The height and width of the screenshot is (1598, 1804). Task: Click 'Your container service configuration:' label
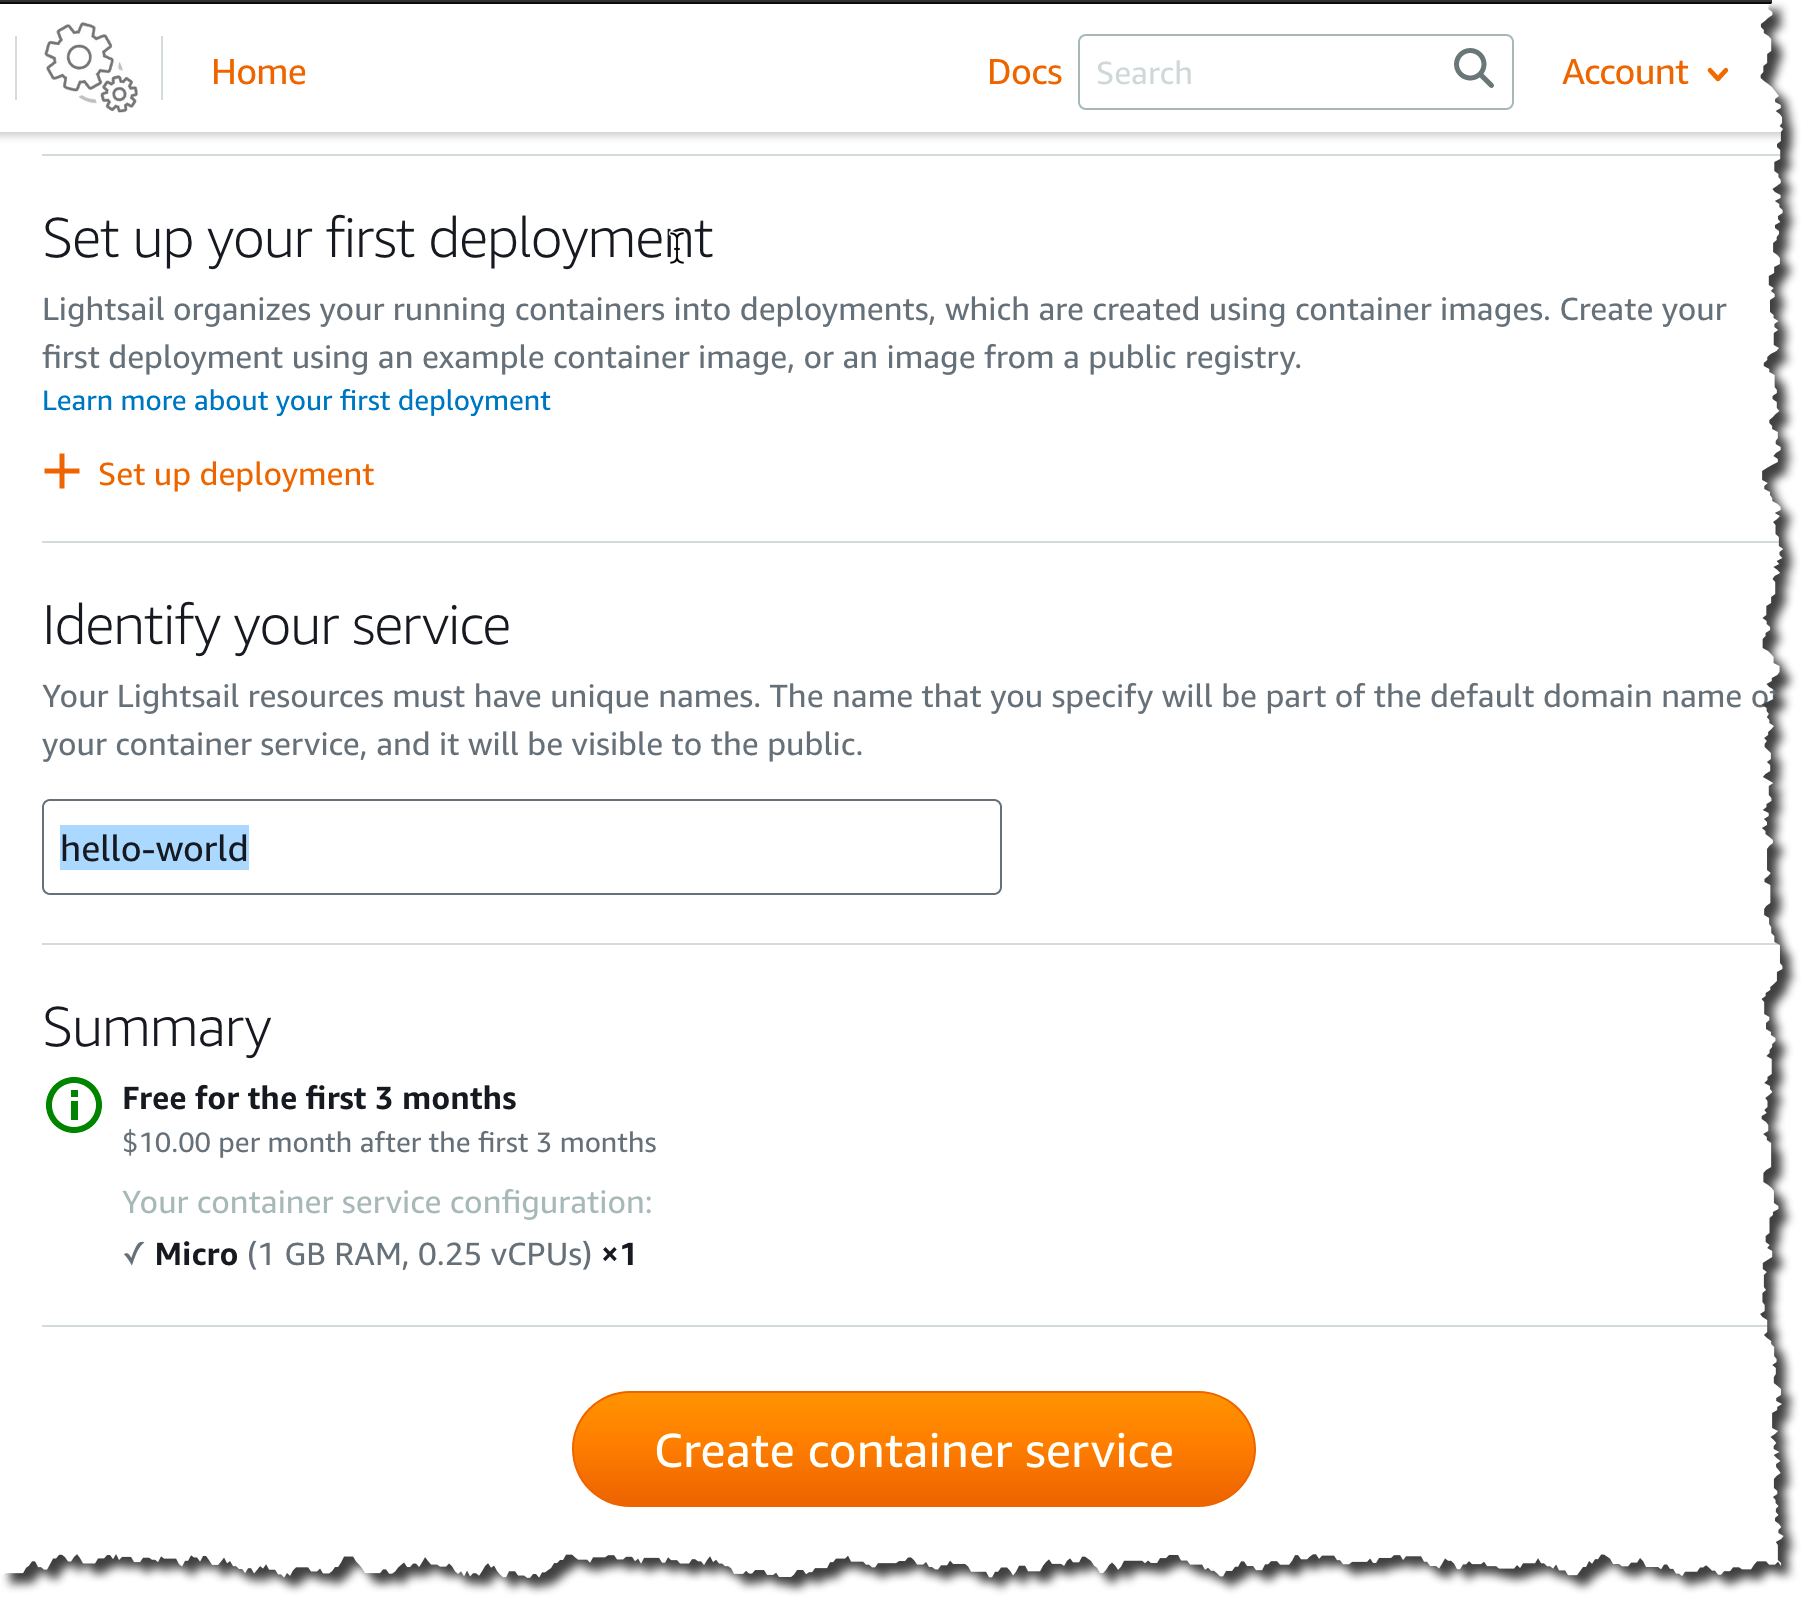387,1202
